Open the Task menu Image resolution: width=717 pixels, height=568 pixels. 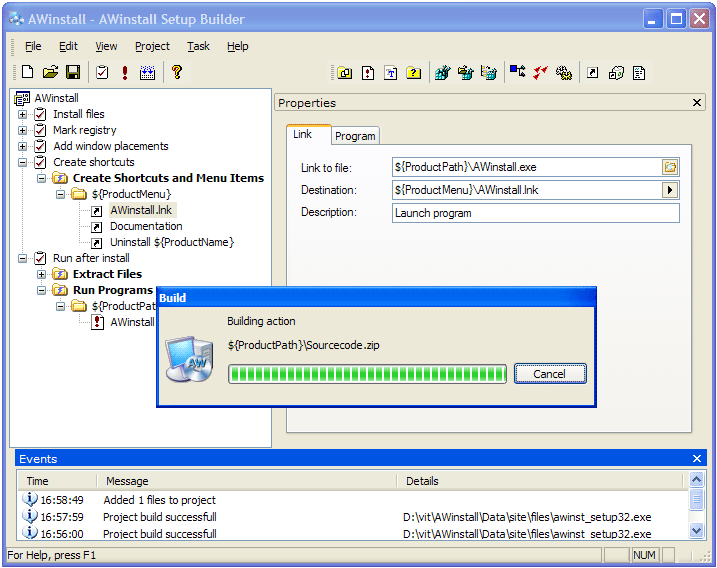pyautogui.click(x=198, y=46)
